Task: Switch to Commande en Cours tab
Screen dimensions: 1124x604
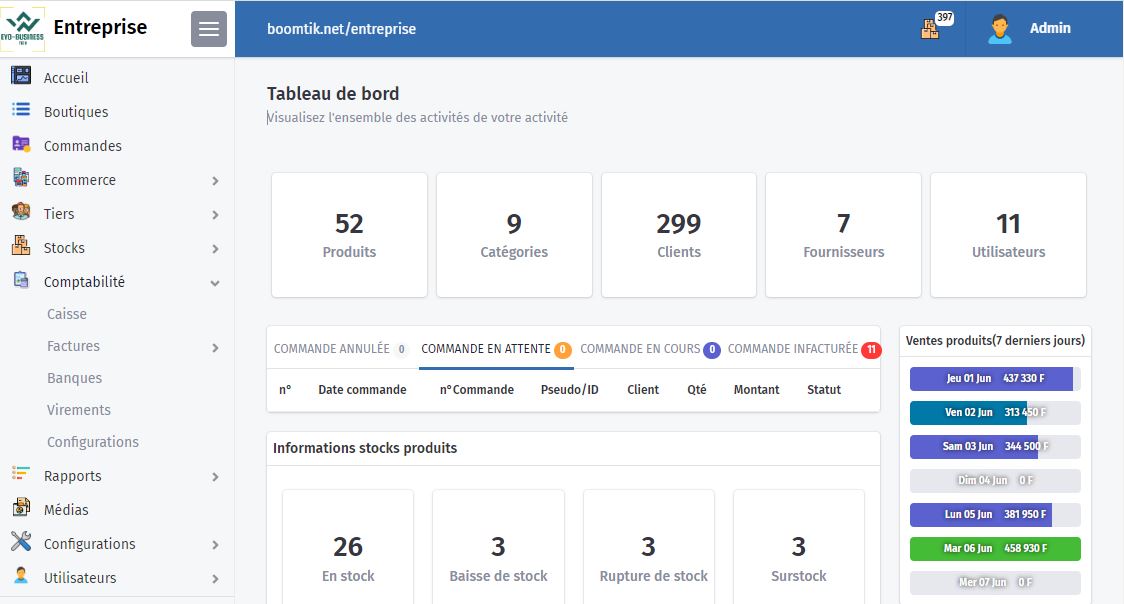Action: [640, 349]
